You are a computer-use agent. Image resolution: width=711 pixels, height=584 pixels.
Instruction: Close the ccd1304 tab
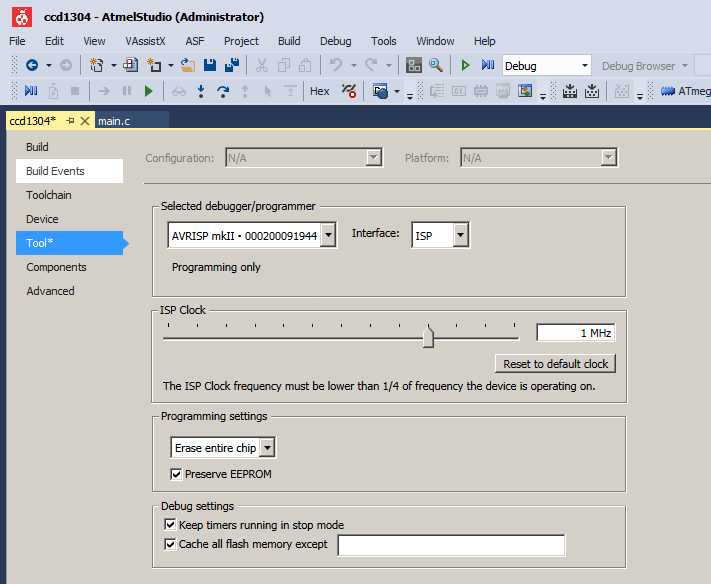85,121
